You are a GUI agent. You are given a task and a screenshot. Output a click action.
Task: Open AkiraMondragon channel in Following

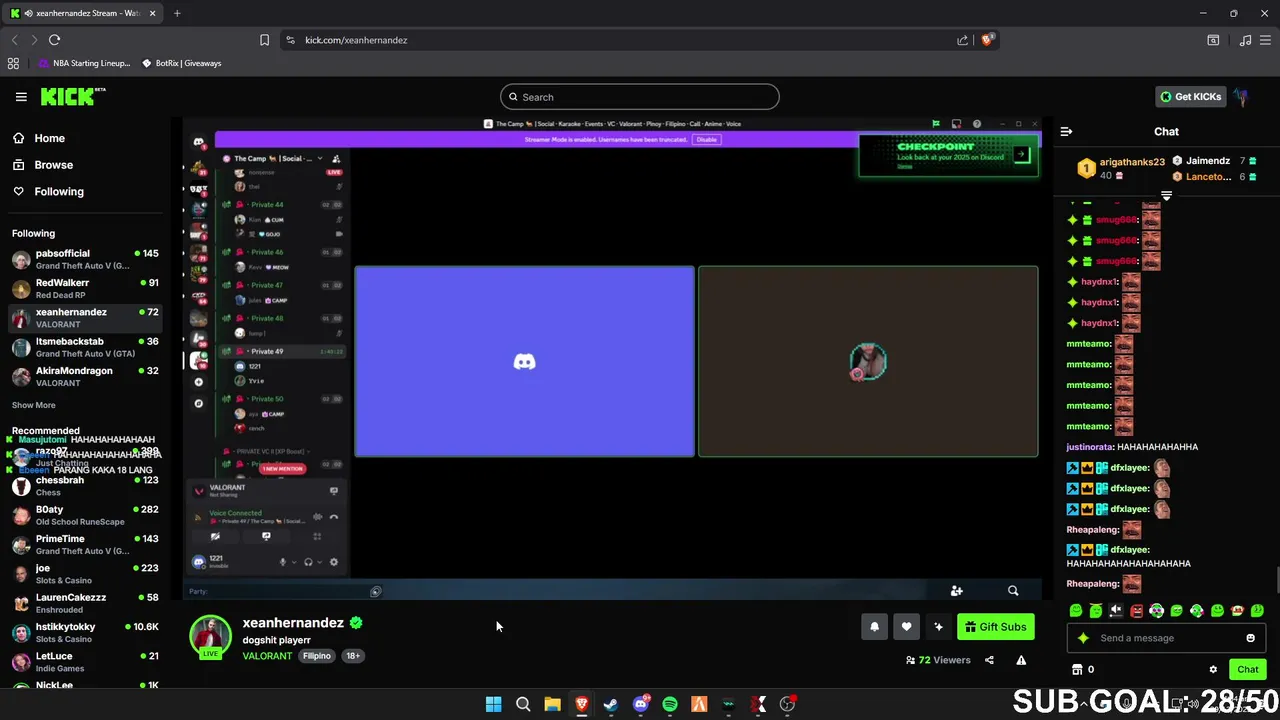point(85,376)
